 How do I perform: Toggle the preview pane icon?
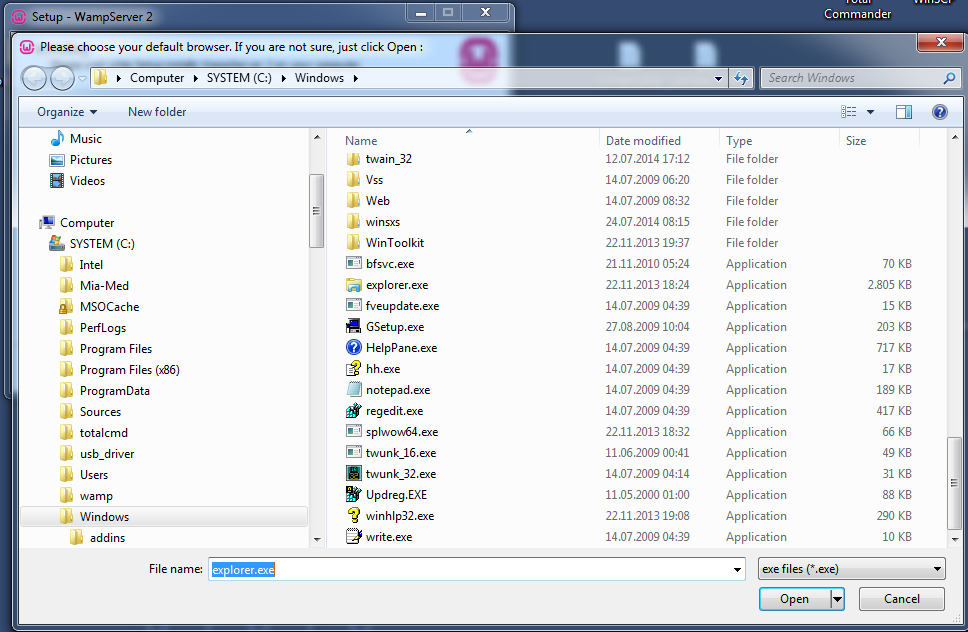point(904,112)
